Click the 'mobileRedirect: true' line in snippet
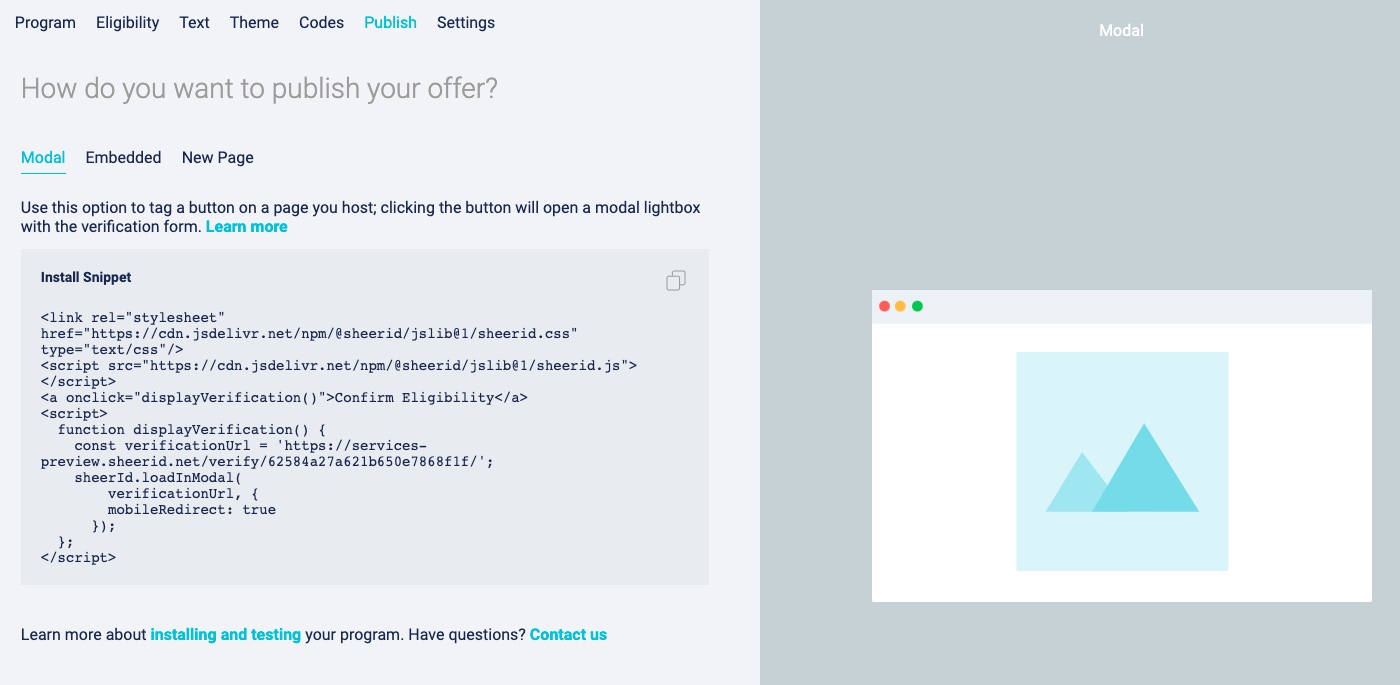The width and height of the screenshot is (1400, 685). pos(191,509)
